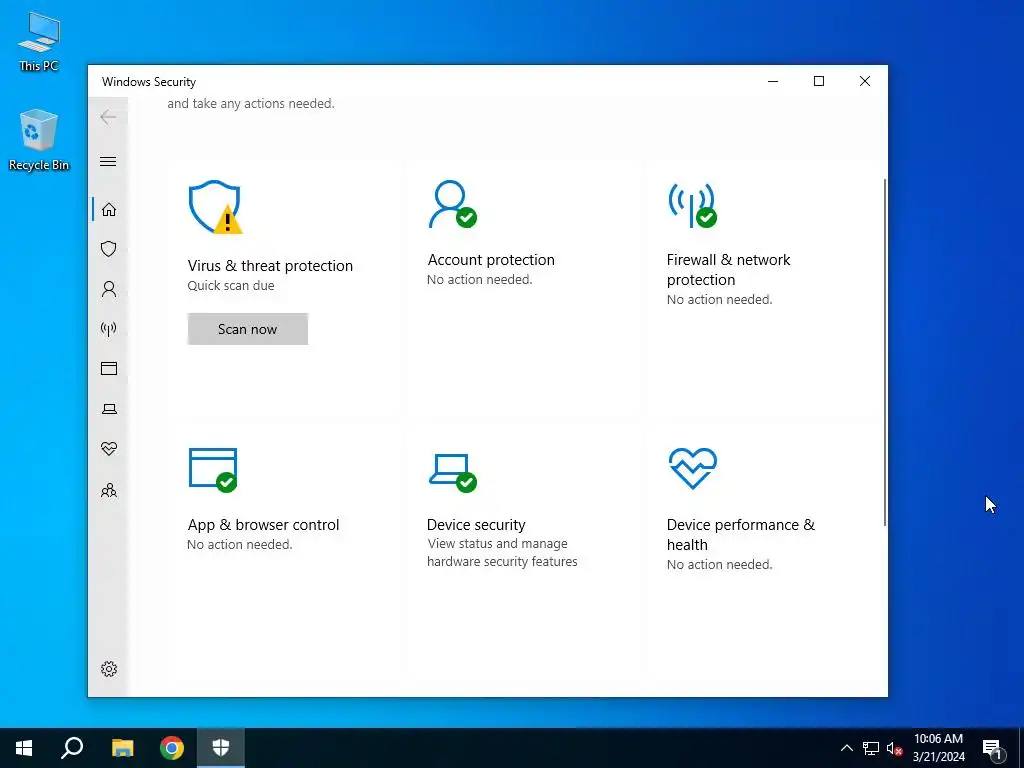1024x768 pixels.
Task: Open Firewall & network sidebar antenna icon
Action: point(108,328)
